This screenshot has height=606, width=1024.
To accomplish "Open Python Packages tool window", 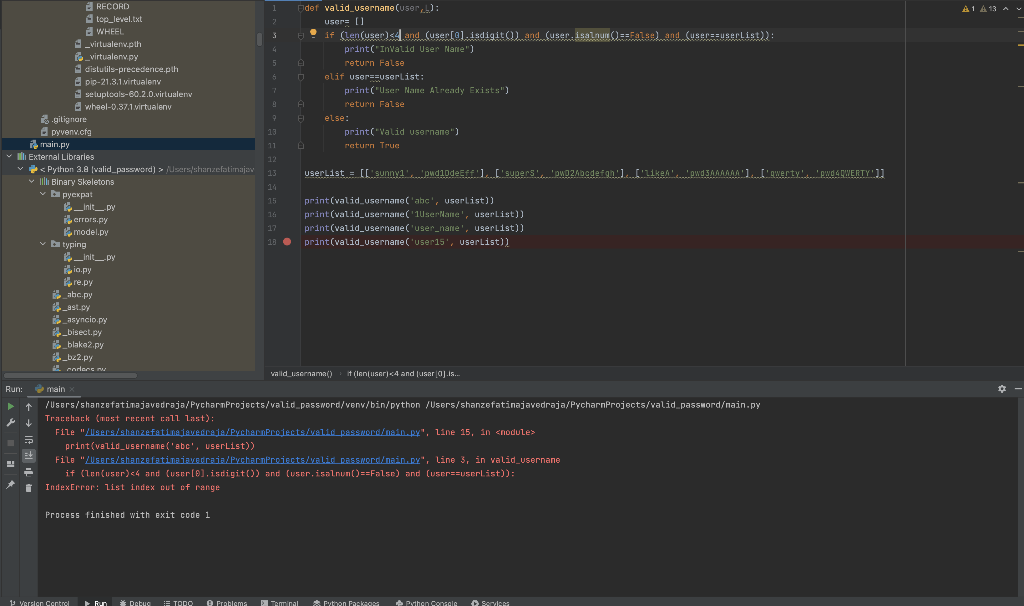I will pyautogui.click(x=346, y=603).
